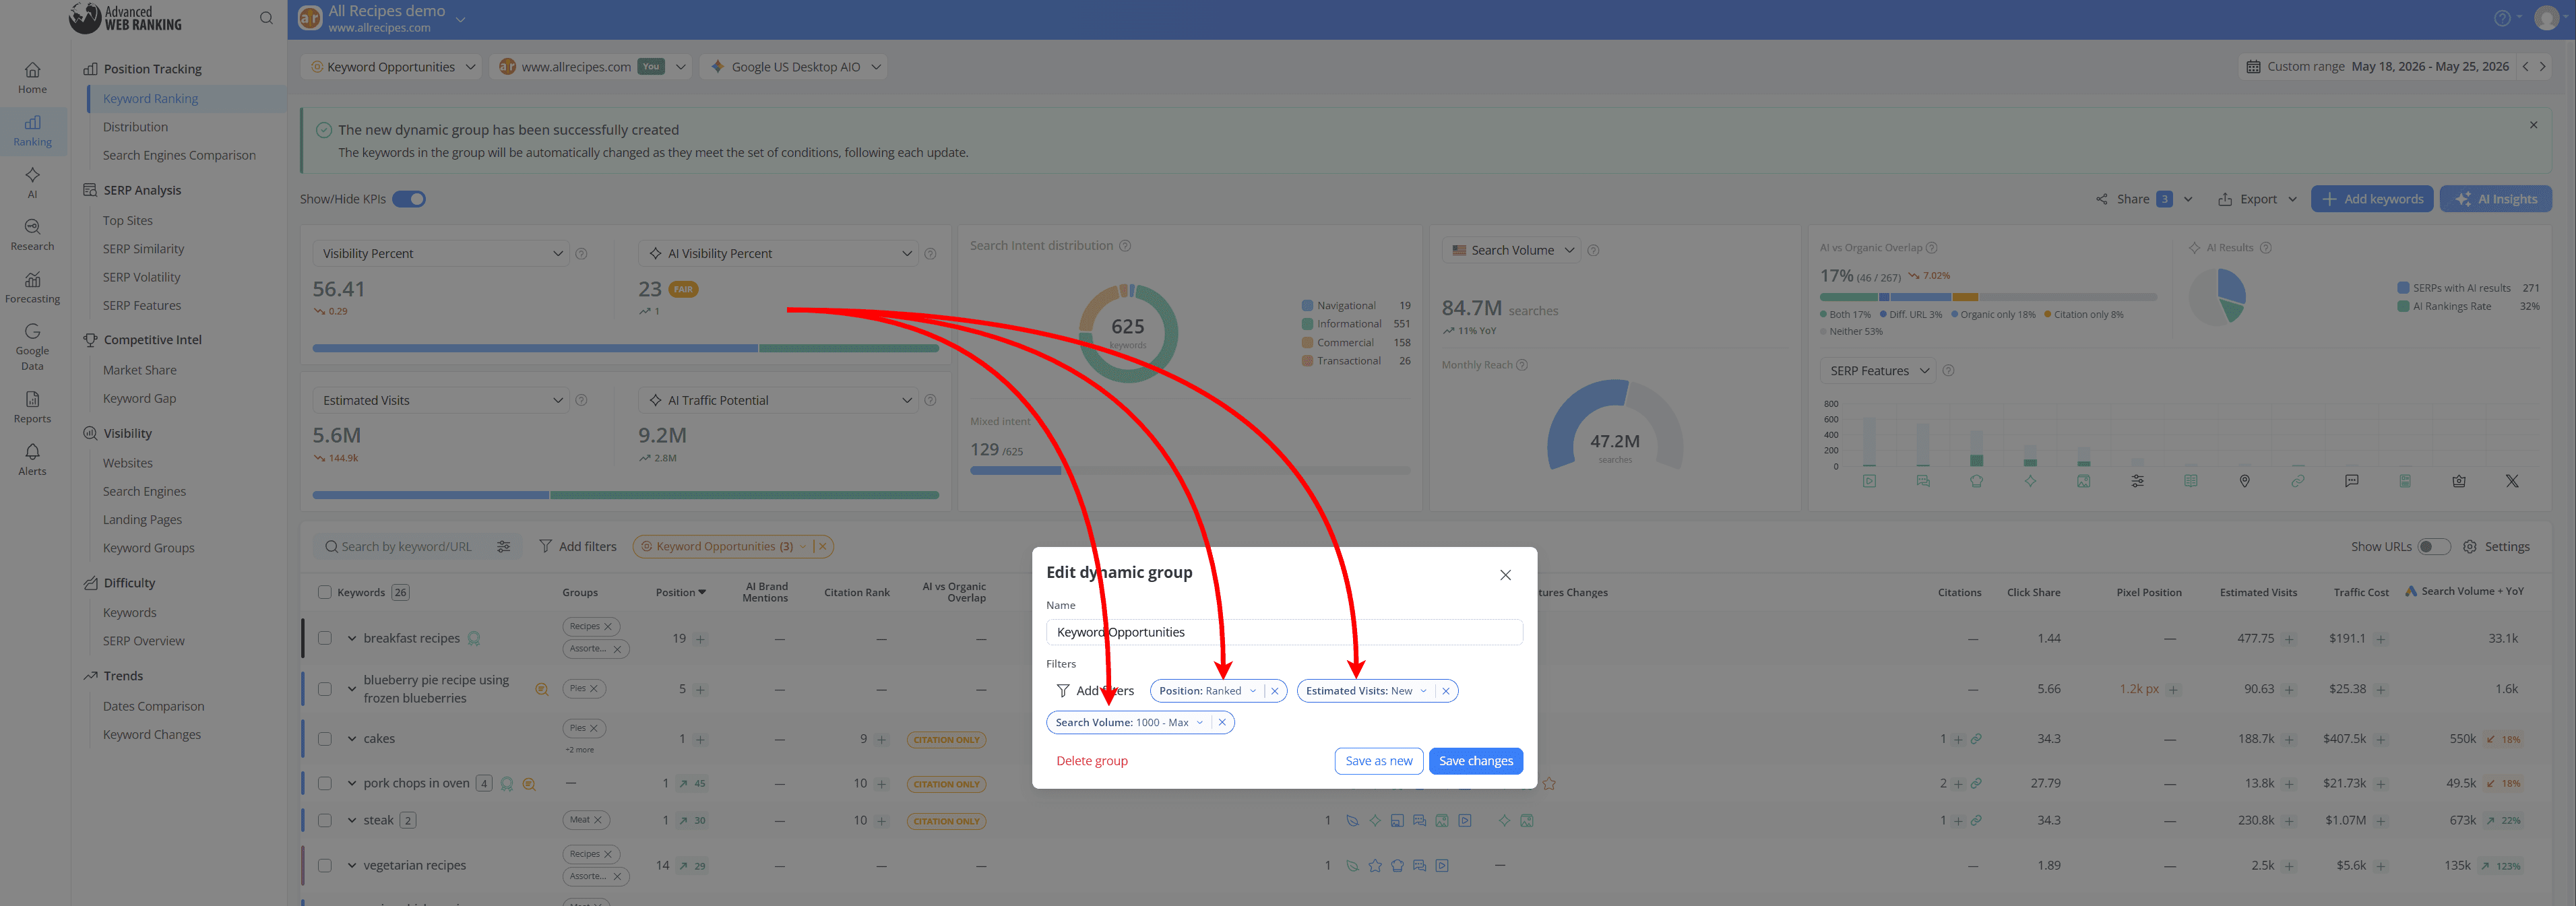Click the Delete group link
2576x906 pixels.
pyautogui.click(x=1091, y=761)
